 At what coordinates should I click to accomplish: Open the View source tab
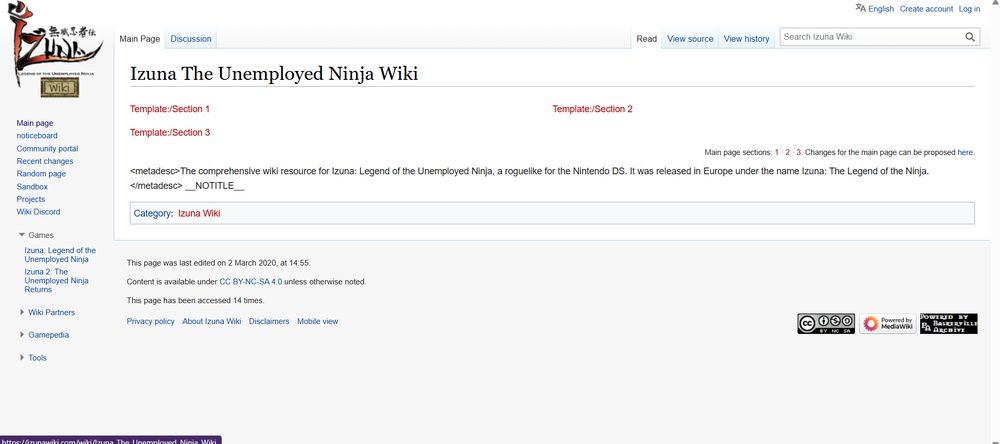click(690, 39)
